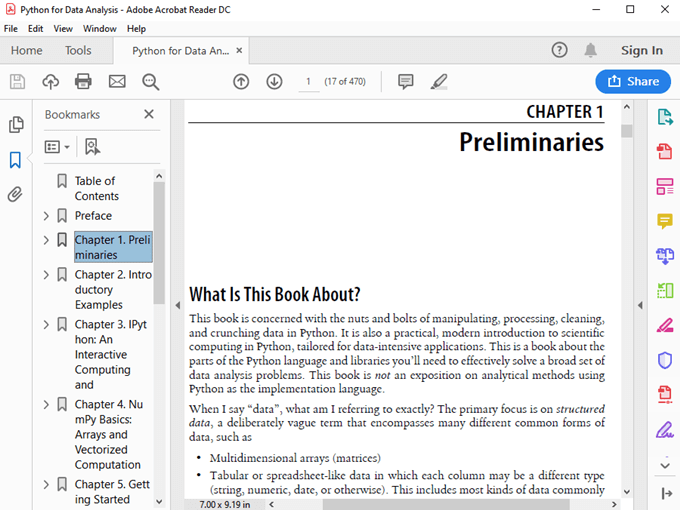
Task: Show more tools with the down chevron
Action: pos(665,466)
